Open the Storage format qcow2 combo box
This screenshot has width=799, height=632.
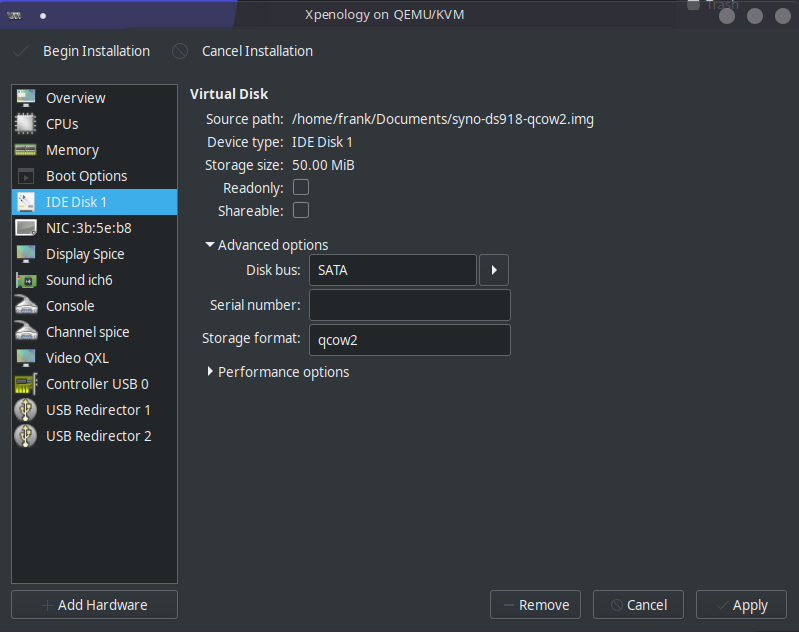click(410, 340)
